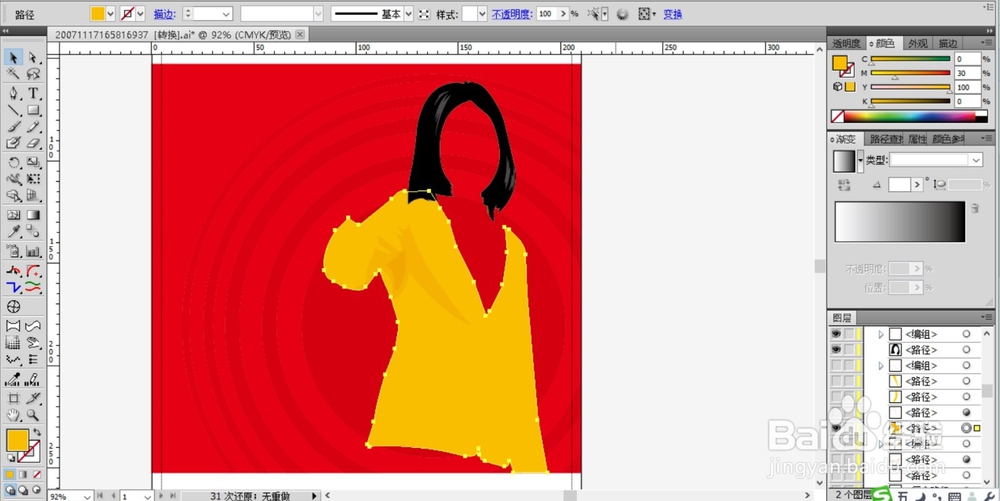Screen dimensions: 1000x501
Task: Click target circle of selected yellow <路径>
Action: point(966,428)
